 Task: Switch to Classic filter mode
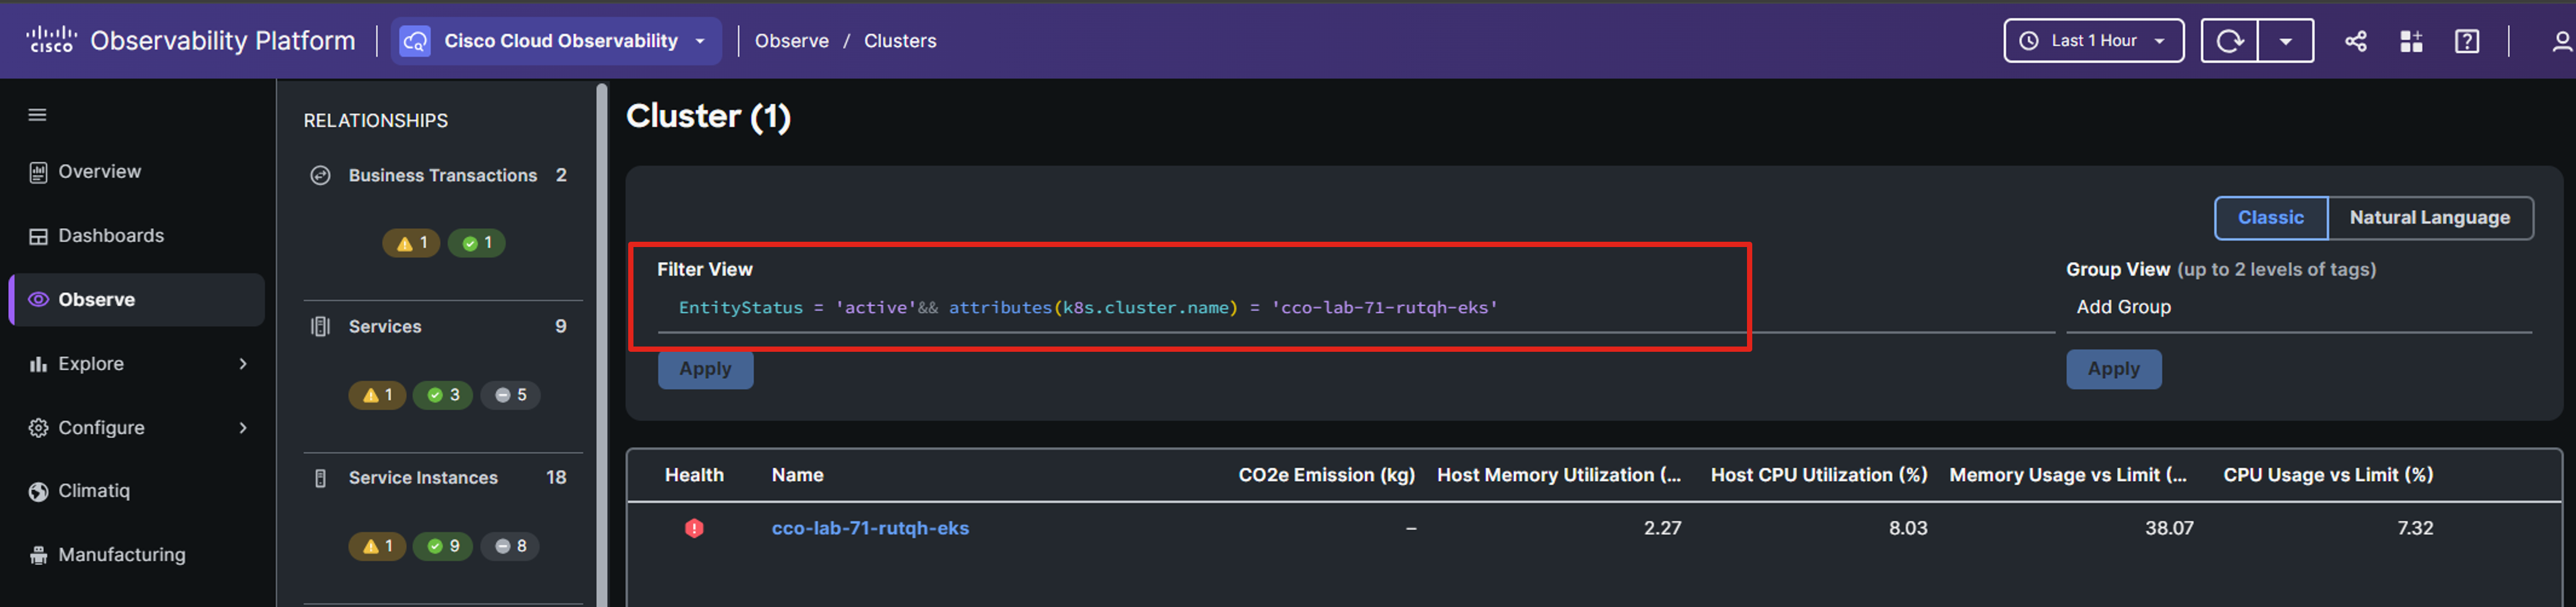coord(2270,218)
